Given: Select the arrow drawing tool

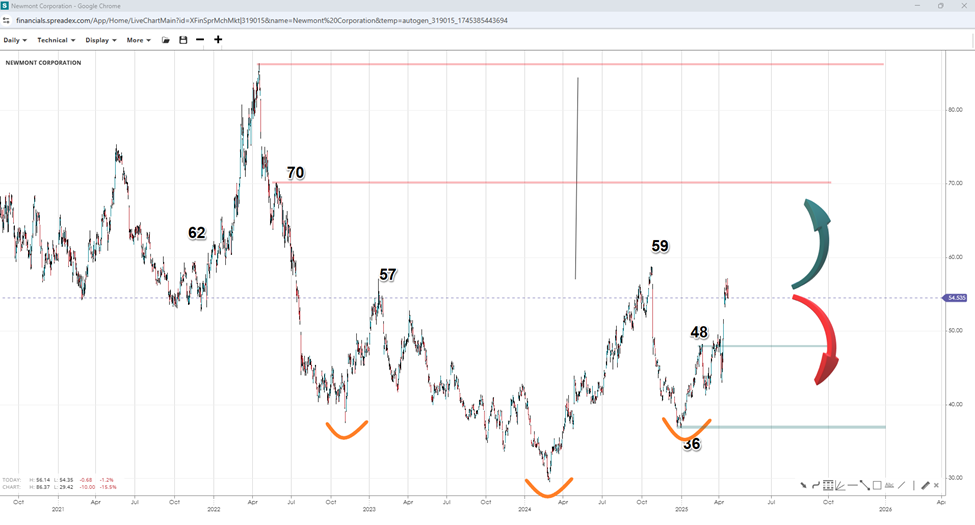Looking at the screenshot, I should pos(803,485).
